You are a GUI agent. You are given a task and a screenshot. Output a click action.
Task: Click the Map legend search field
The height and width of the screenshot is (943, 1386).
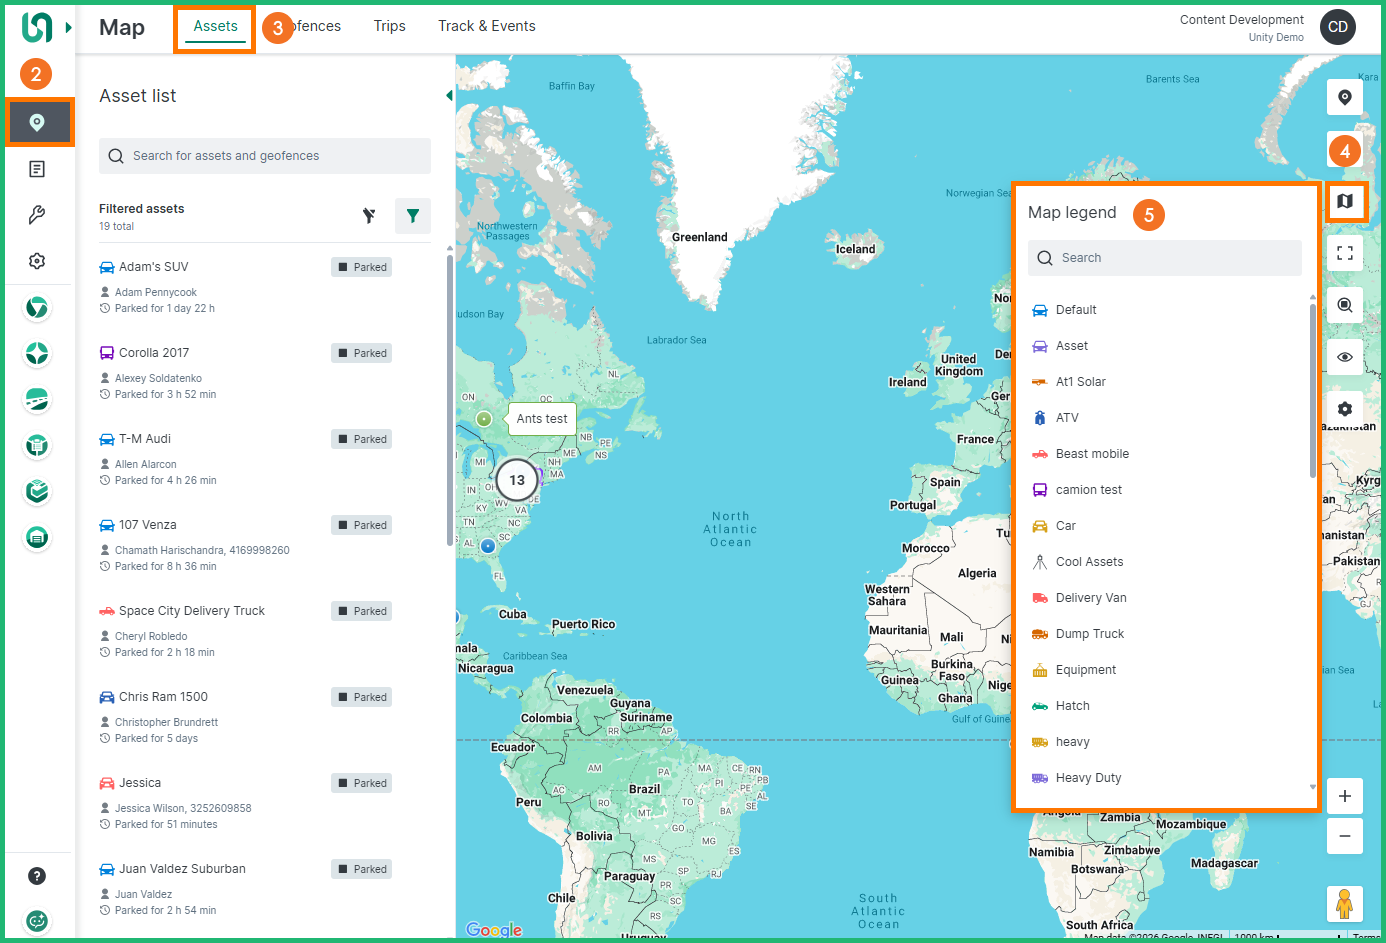(x=1165, y=258)
